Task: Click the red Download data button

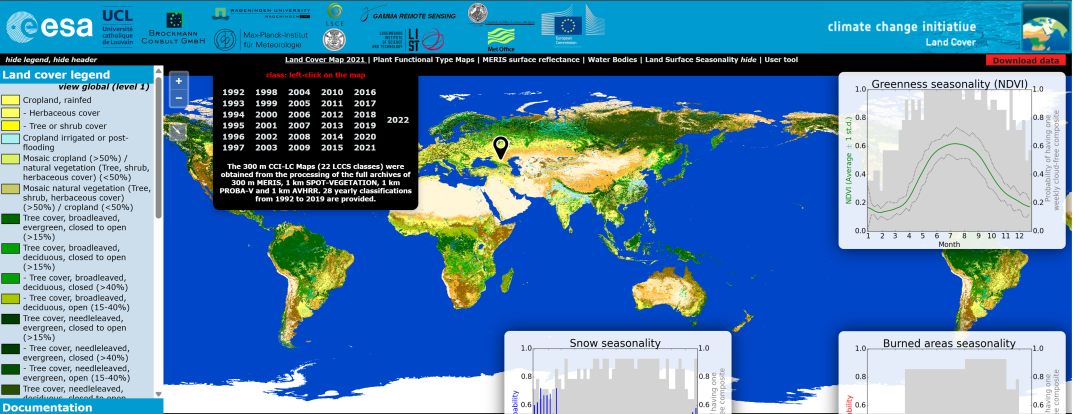Action: [1025, 61]
